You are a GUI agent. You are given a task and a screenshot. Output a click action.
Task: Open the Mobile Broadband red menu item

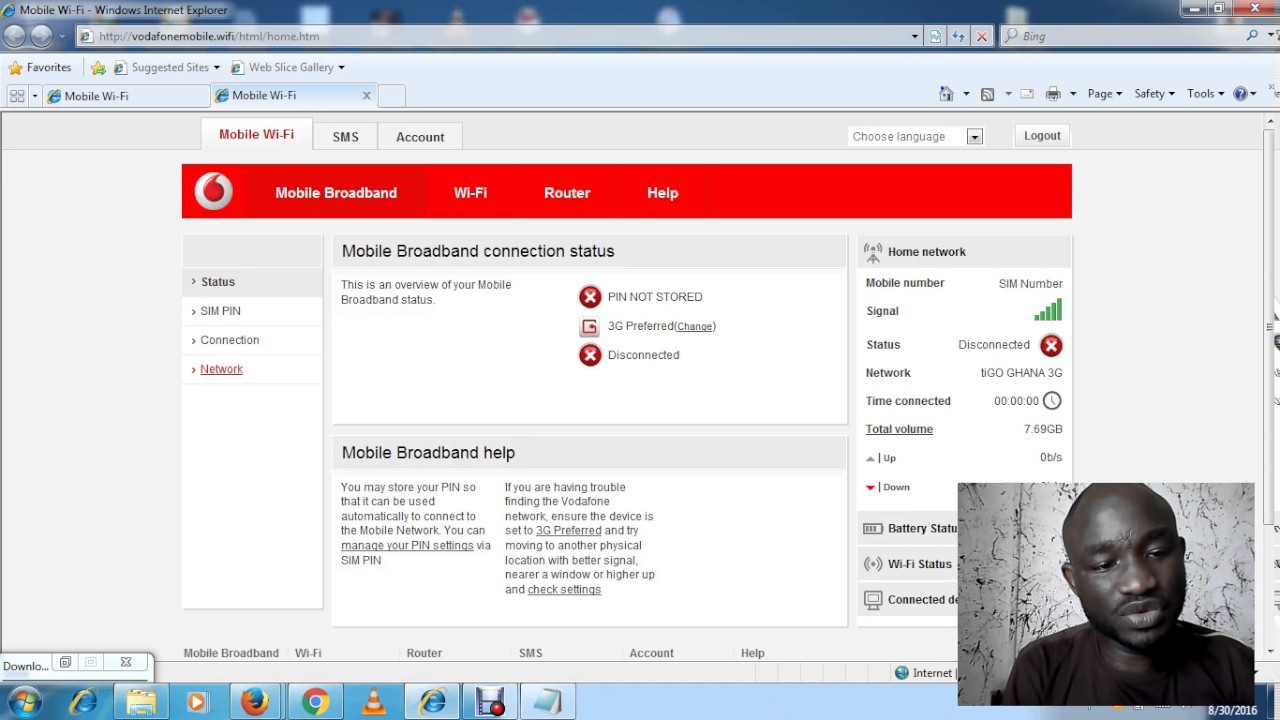click(x=336, y=192)
